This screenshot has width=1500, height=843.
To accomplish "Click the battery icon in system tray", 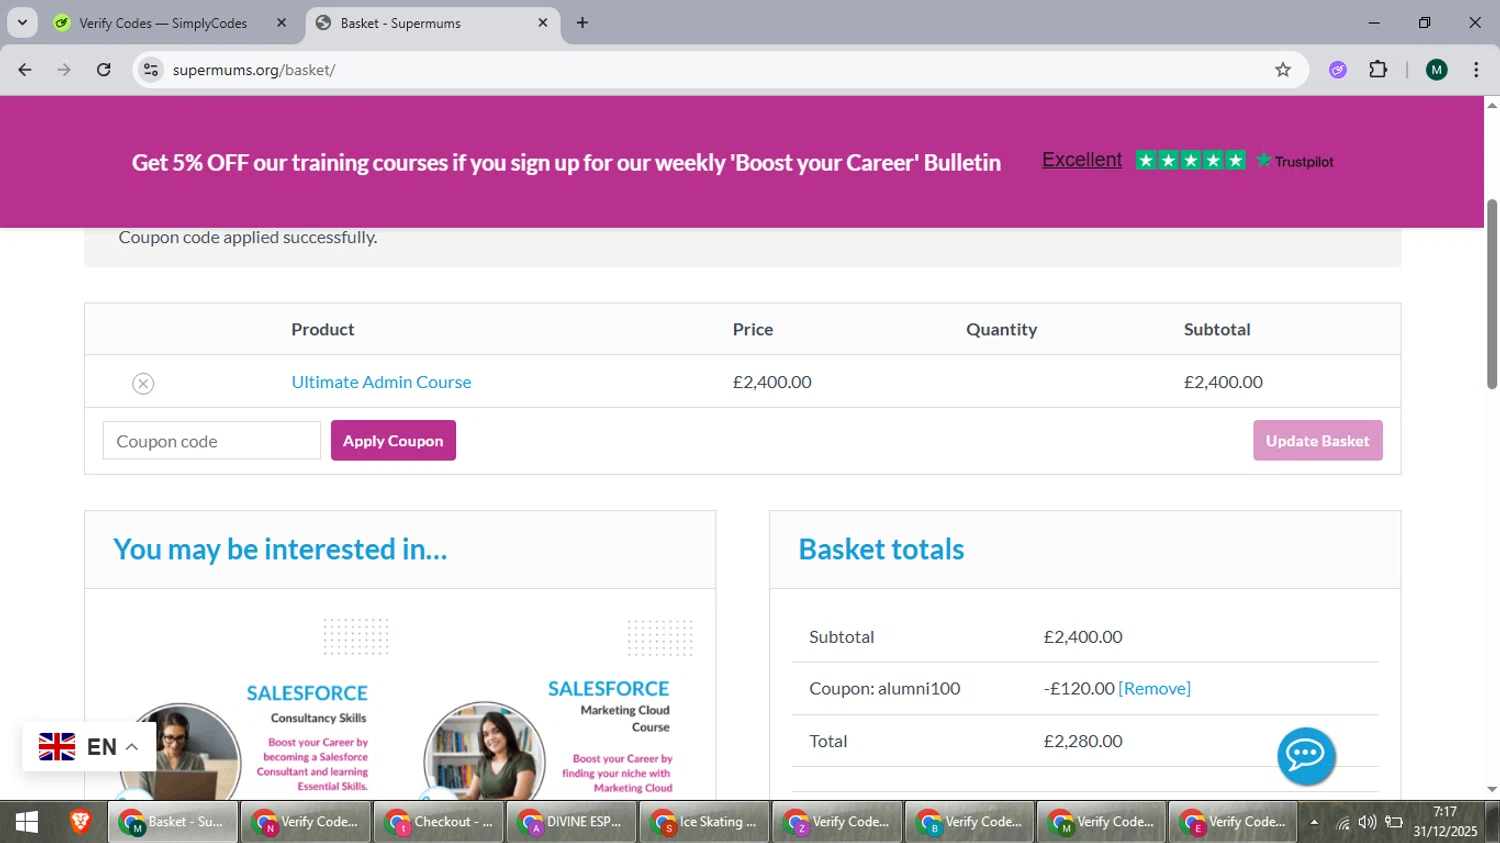I will tap(1393, 822).
